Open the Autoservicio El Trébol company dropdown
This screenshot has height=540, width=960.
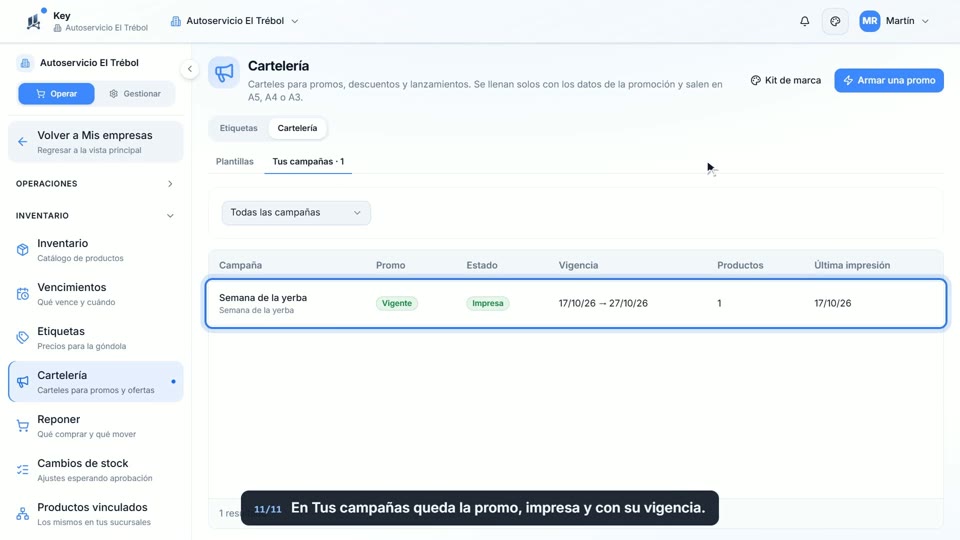coord(235,21)
